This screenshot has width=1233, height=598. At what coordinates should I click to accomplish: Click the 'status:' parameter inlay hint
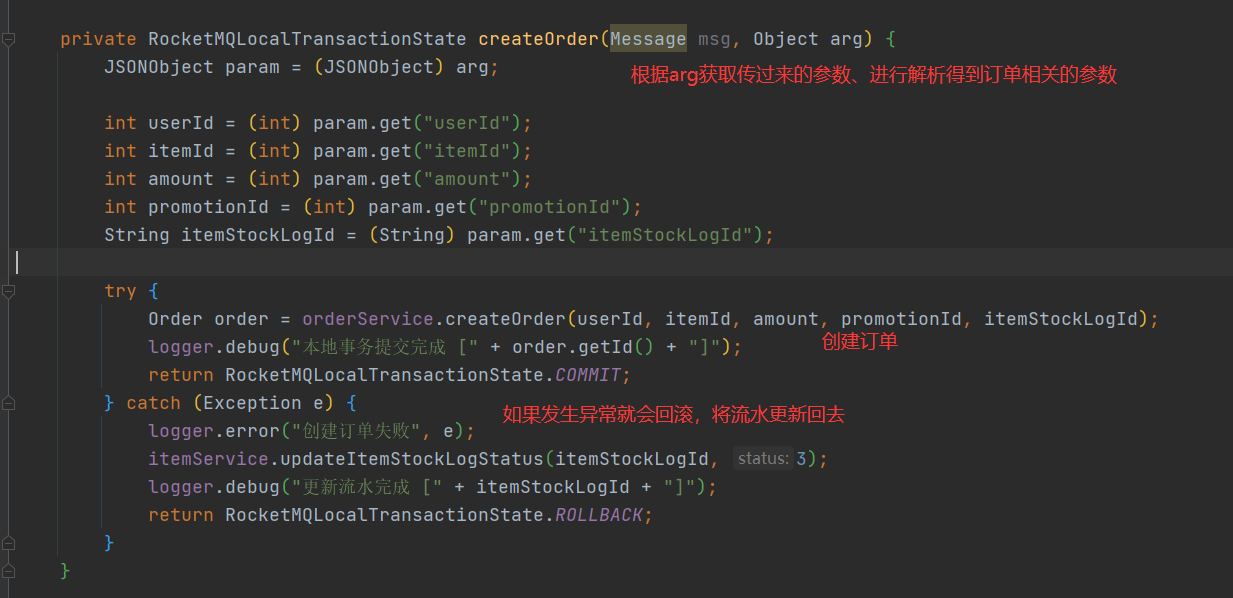pyautogui.click(x=763, y=459)
